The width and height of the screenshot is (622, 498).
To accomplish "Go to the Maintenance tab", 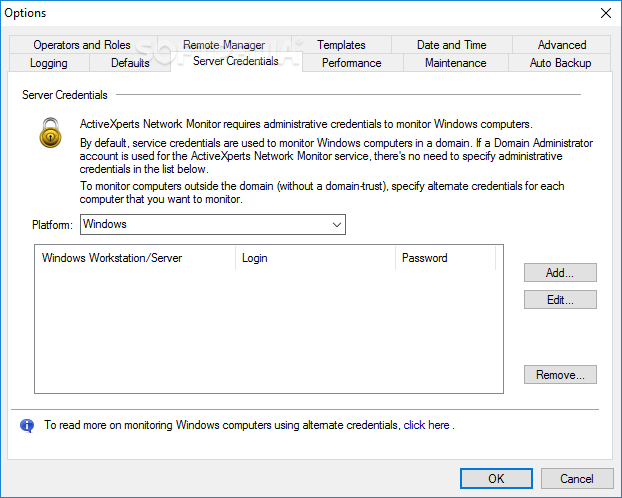I will [x=455, y=63].
